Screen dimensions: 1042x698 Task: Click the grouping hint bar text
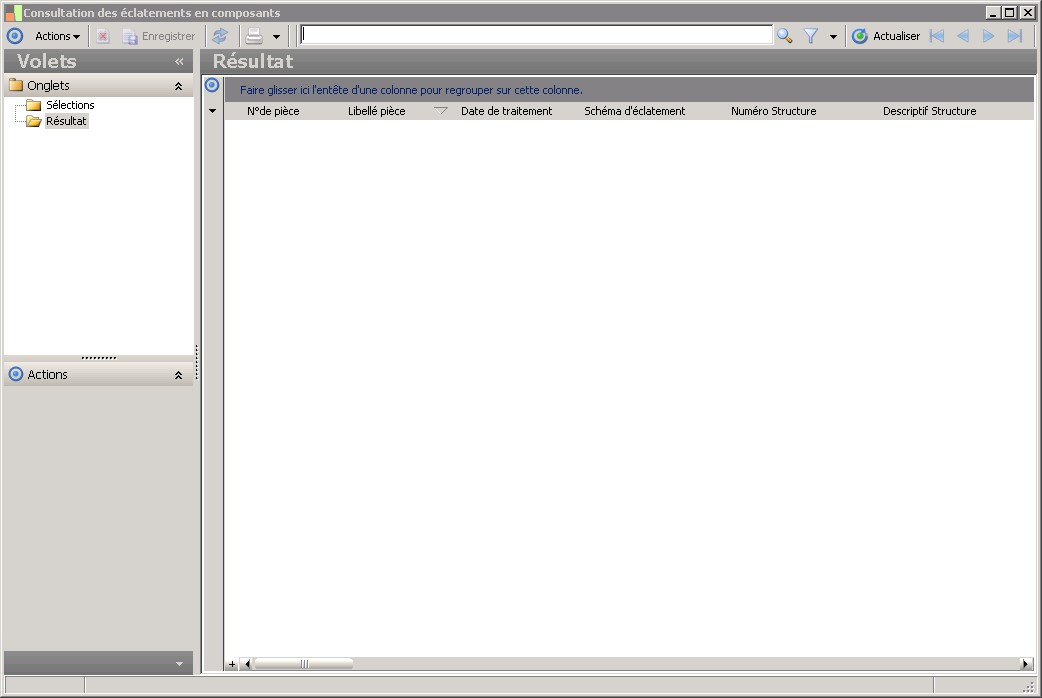pos(411,90)
